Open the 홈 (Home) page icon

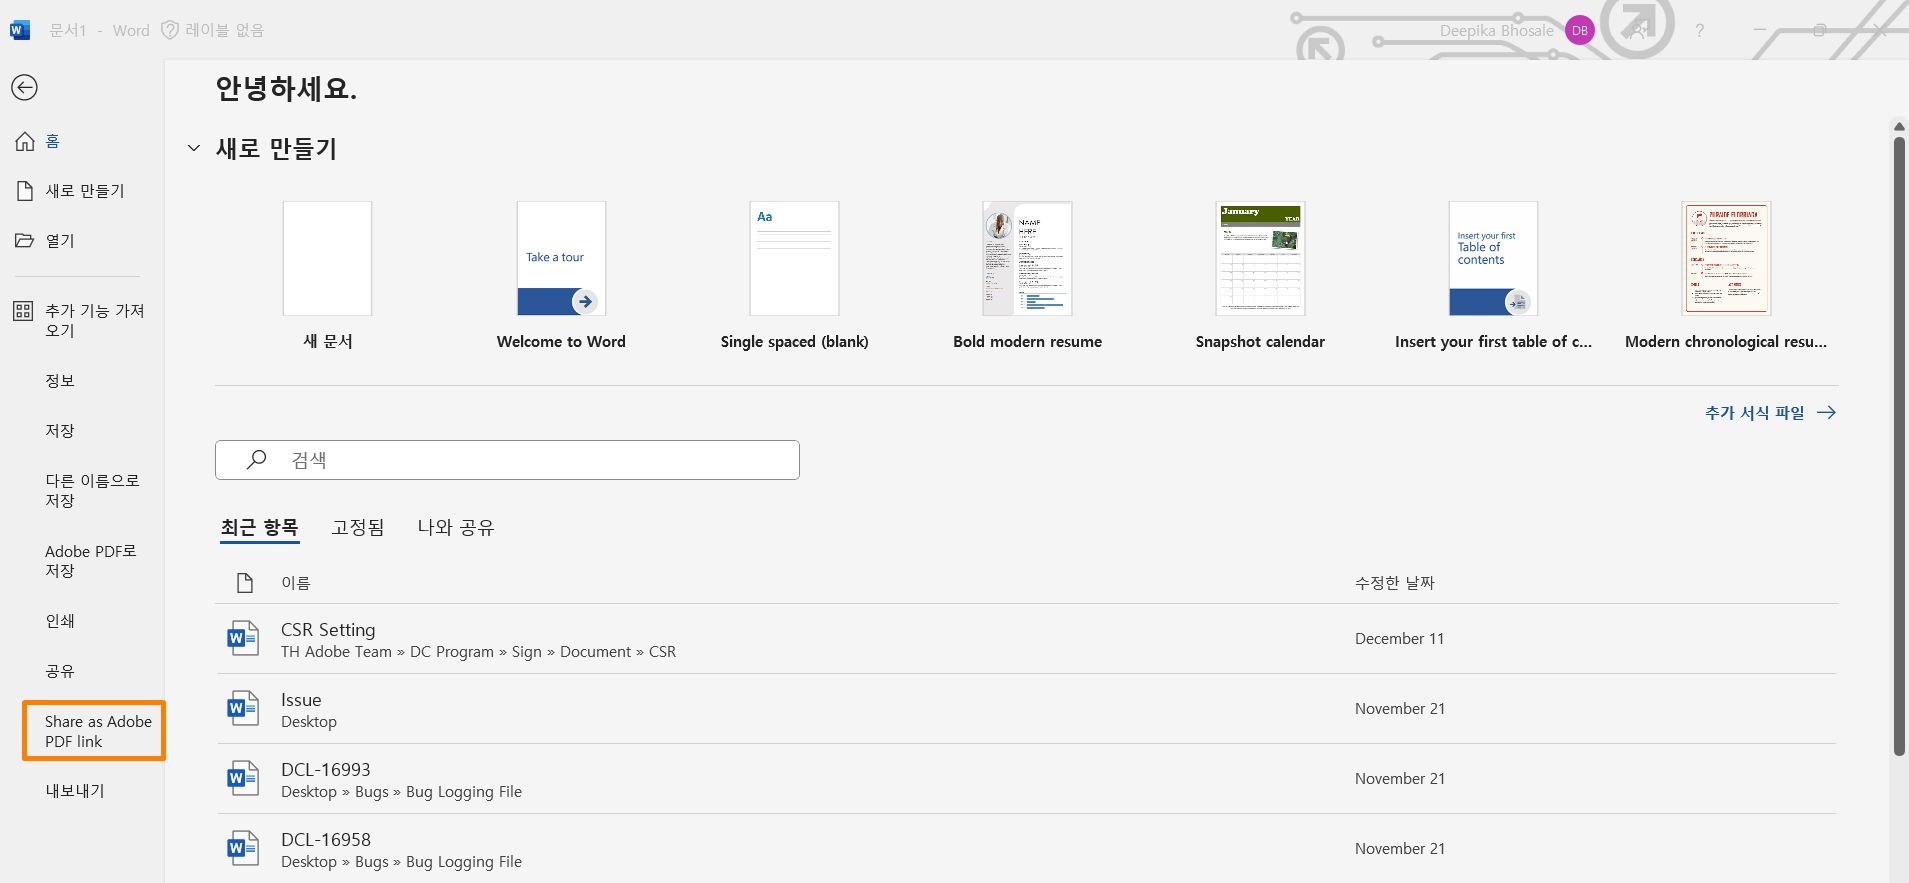[25, 141]
